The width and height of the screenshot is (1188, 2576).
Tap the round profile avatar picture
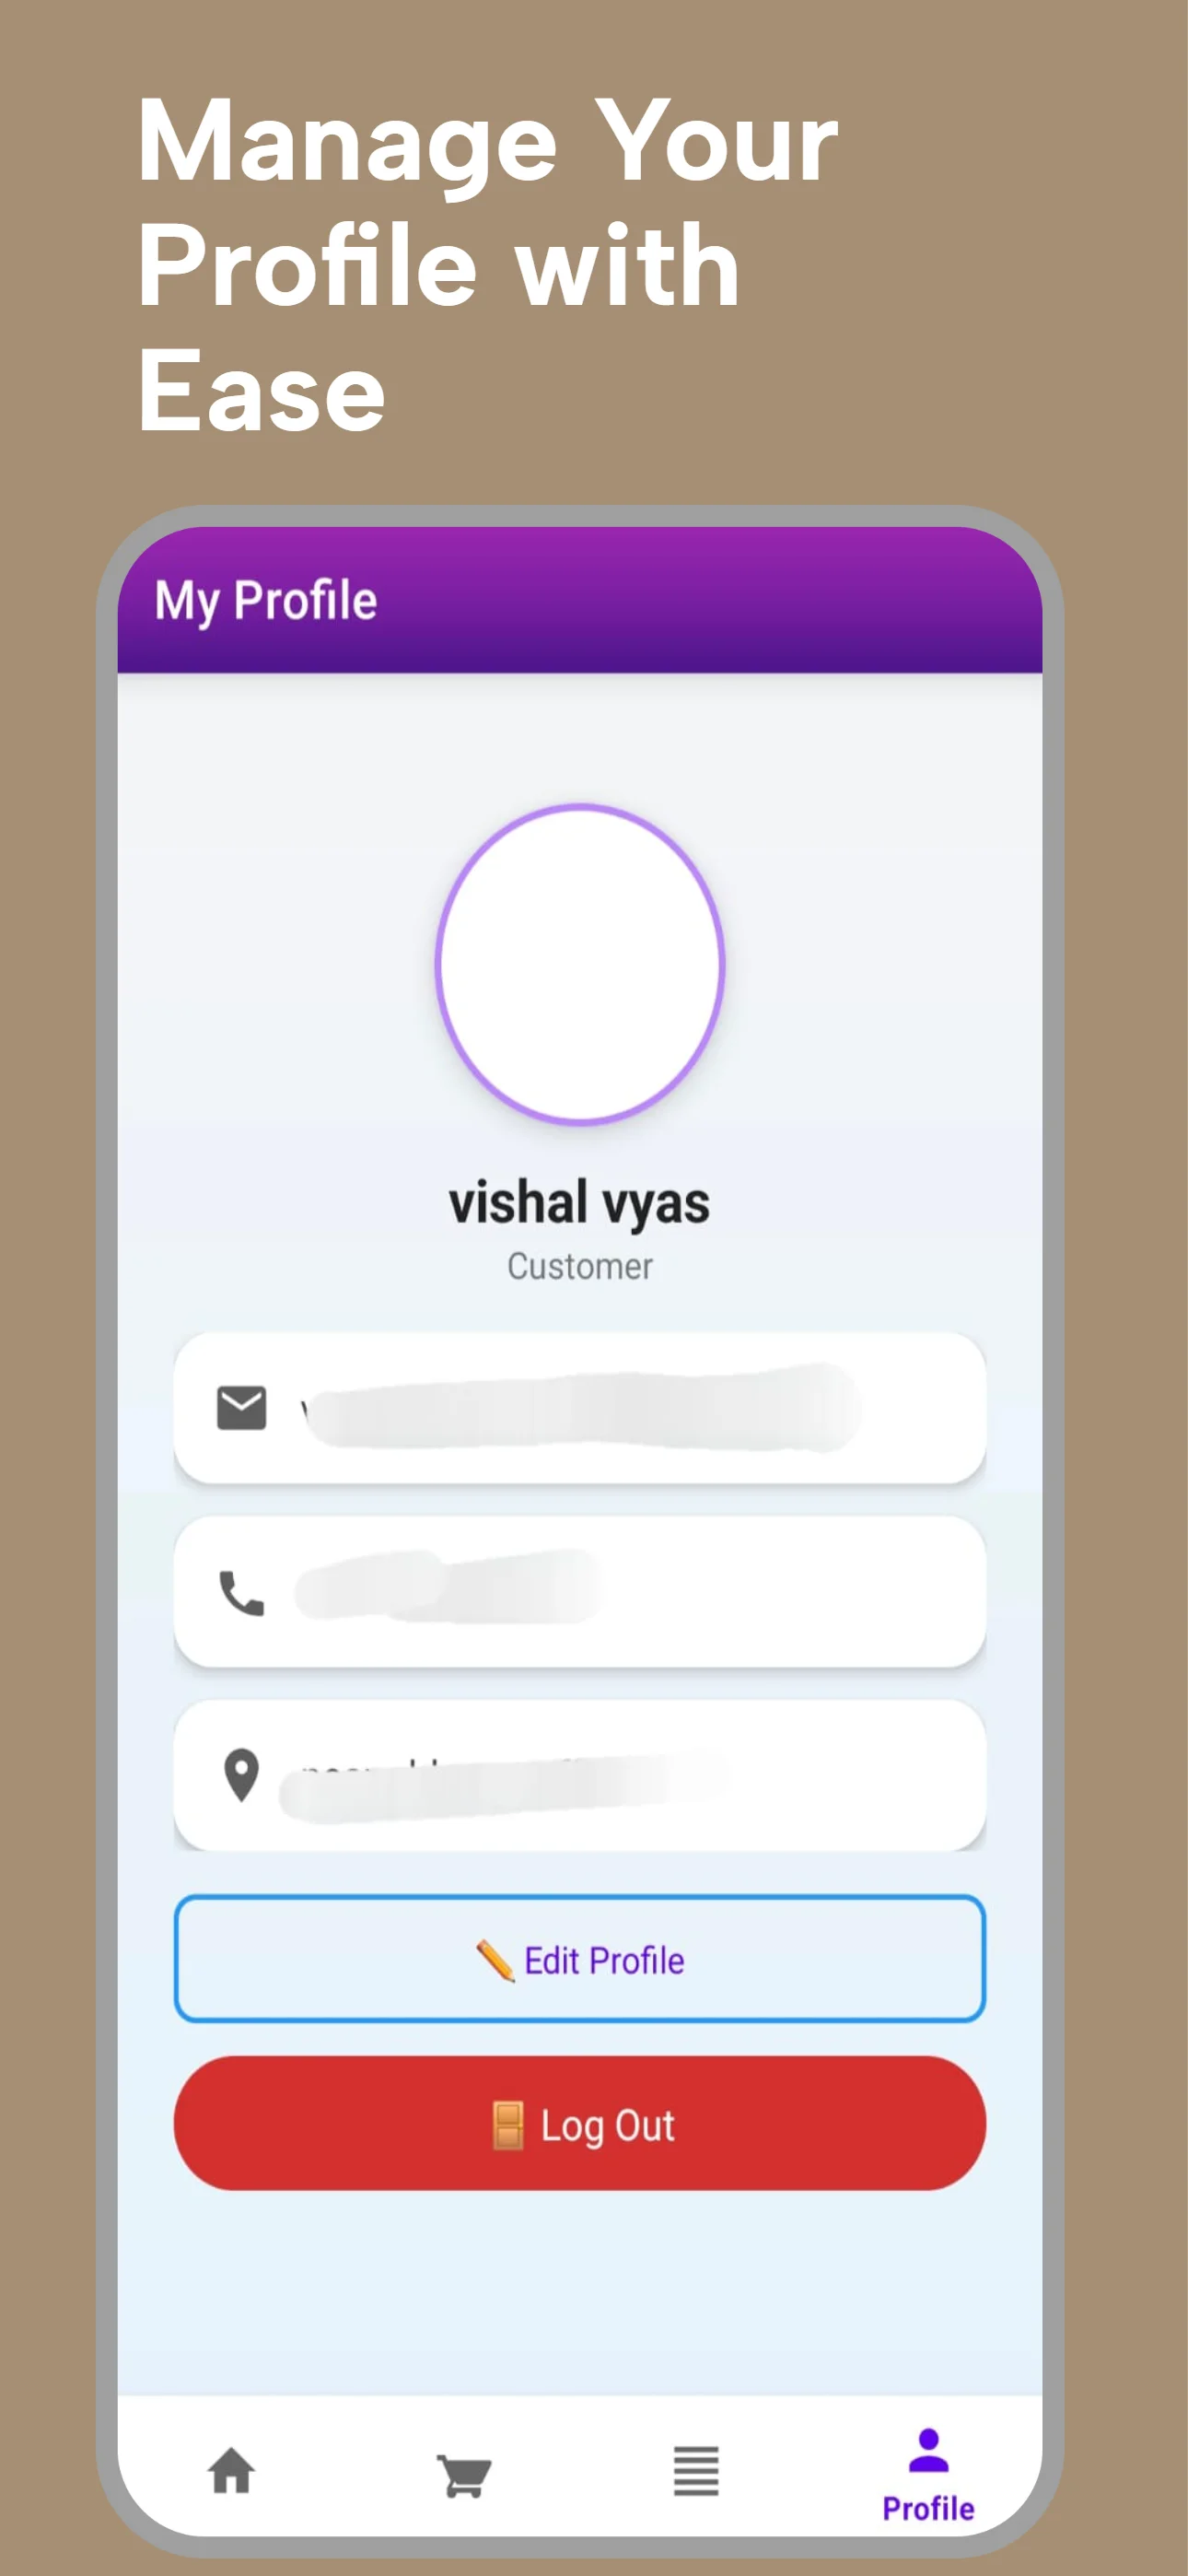(580, 965)
